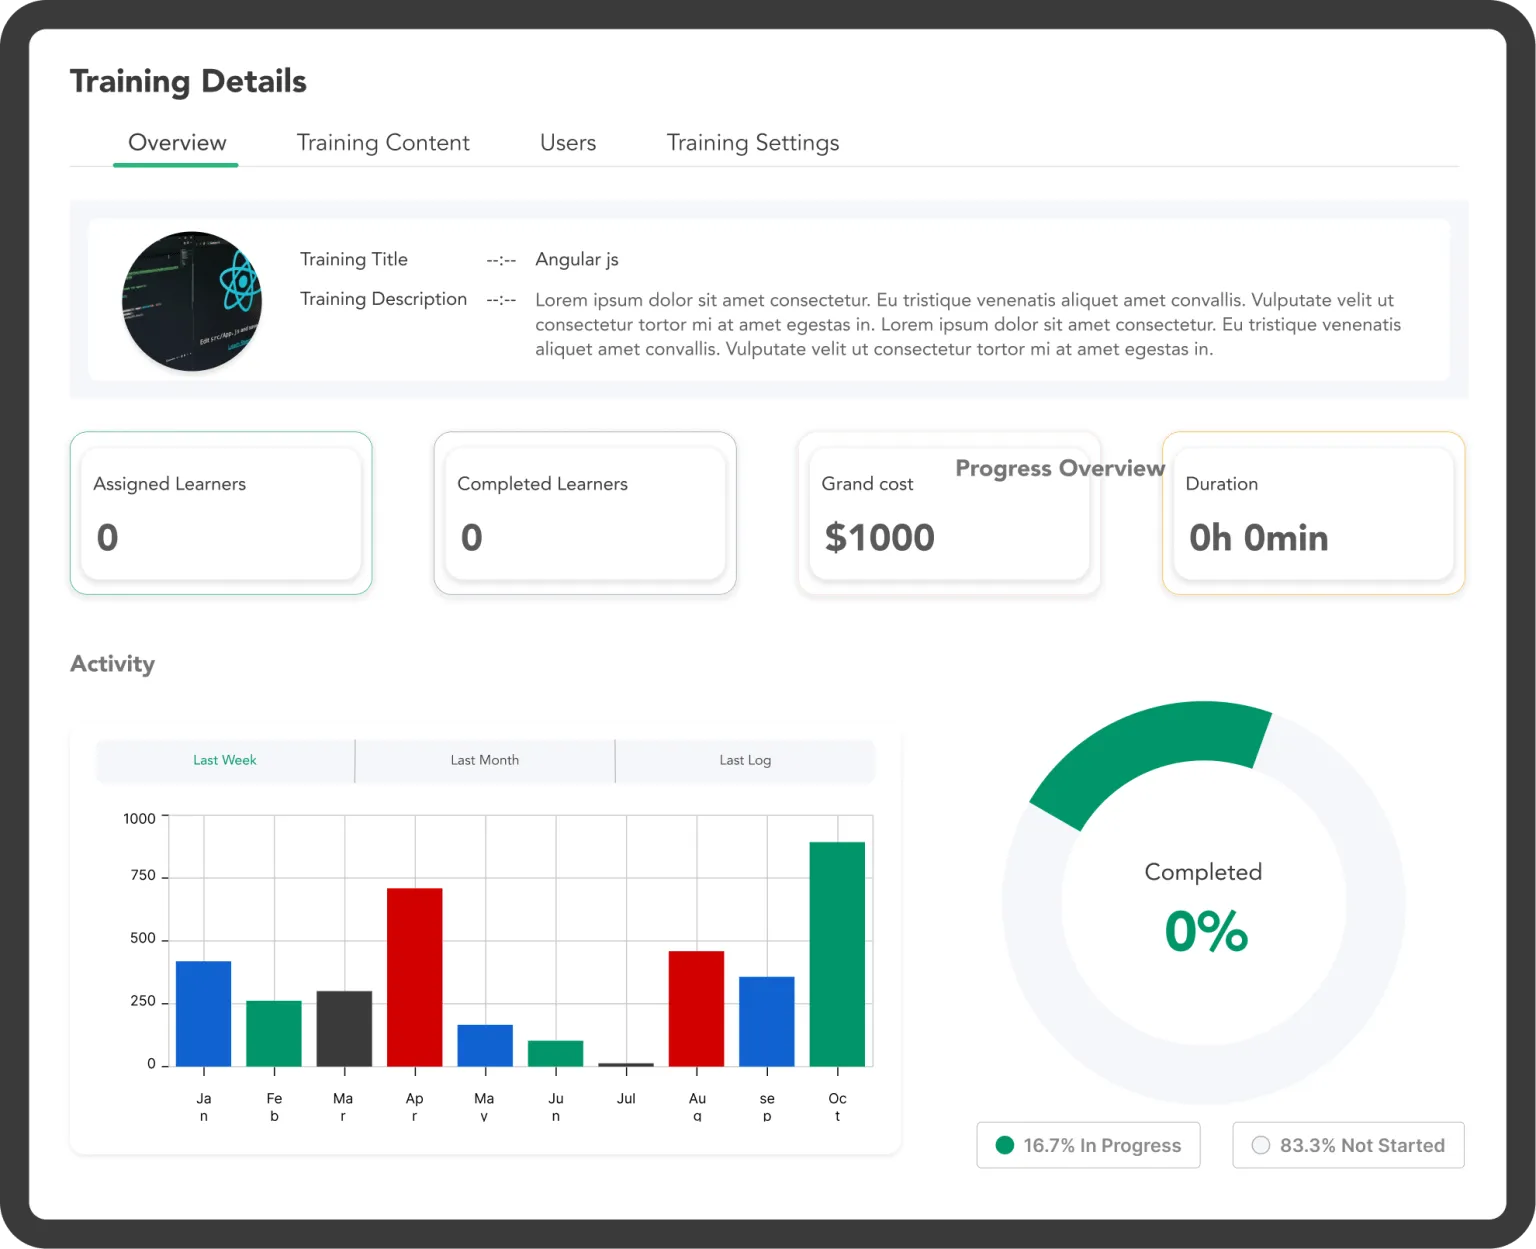Click the tall green Oct bar
This screenshot has height=1249, width=1536.
837,953
